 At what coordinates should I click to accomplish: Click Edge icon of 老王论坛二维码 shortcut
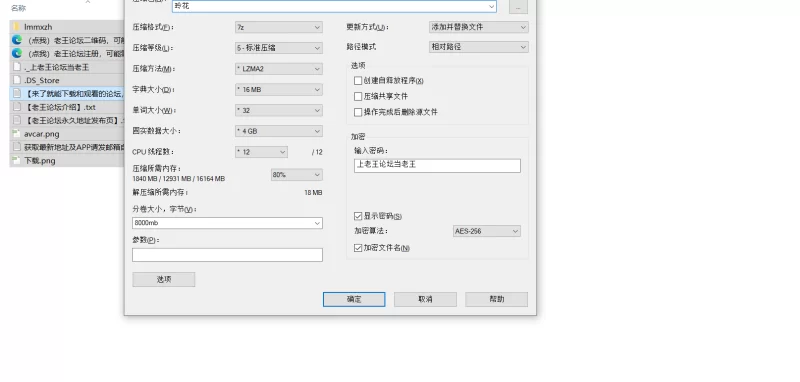click(16, 40)
